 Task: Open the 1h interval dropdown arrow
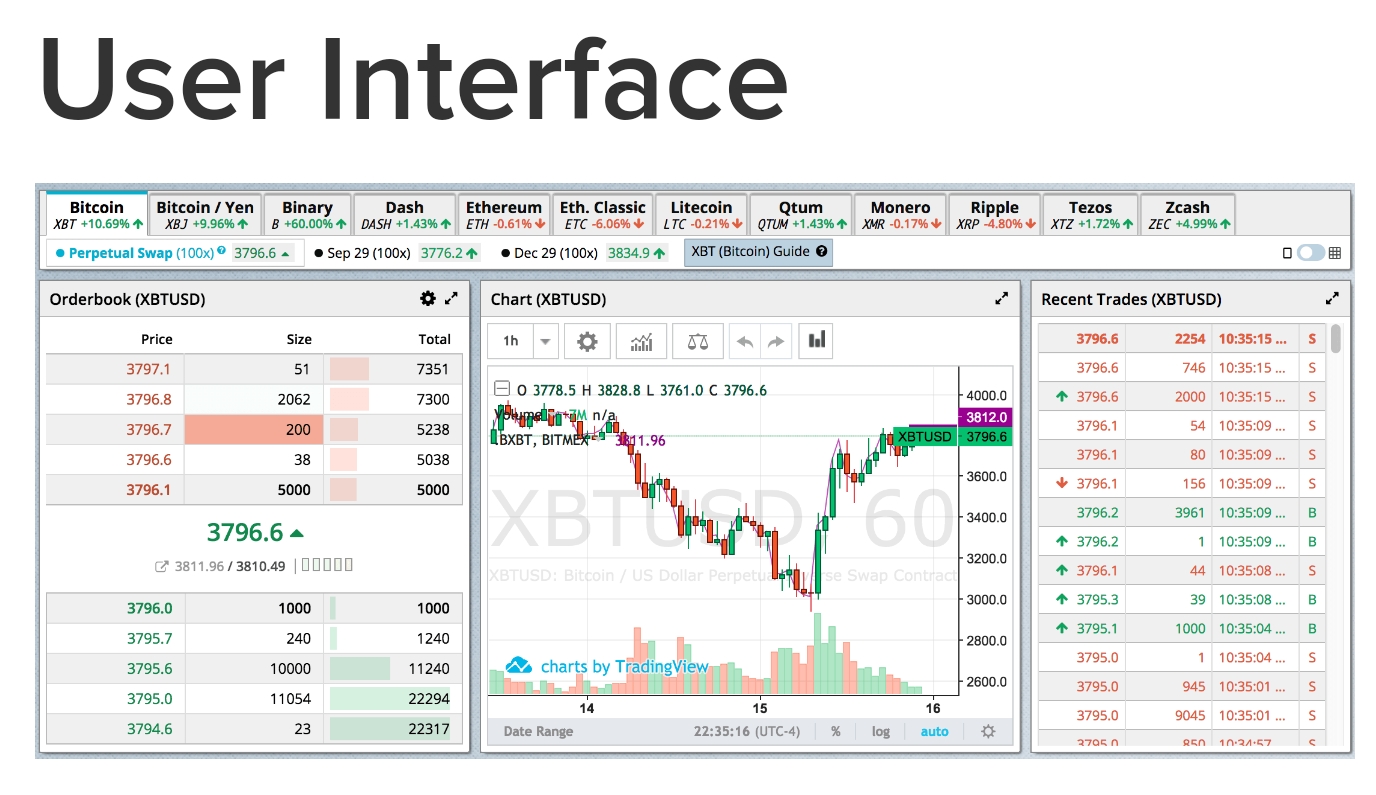point(545,341)
